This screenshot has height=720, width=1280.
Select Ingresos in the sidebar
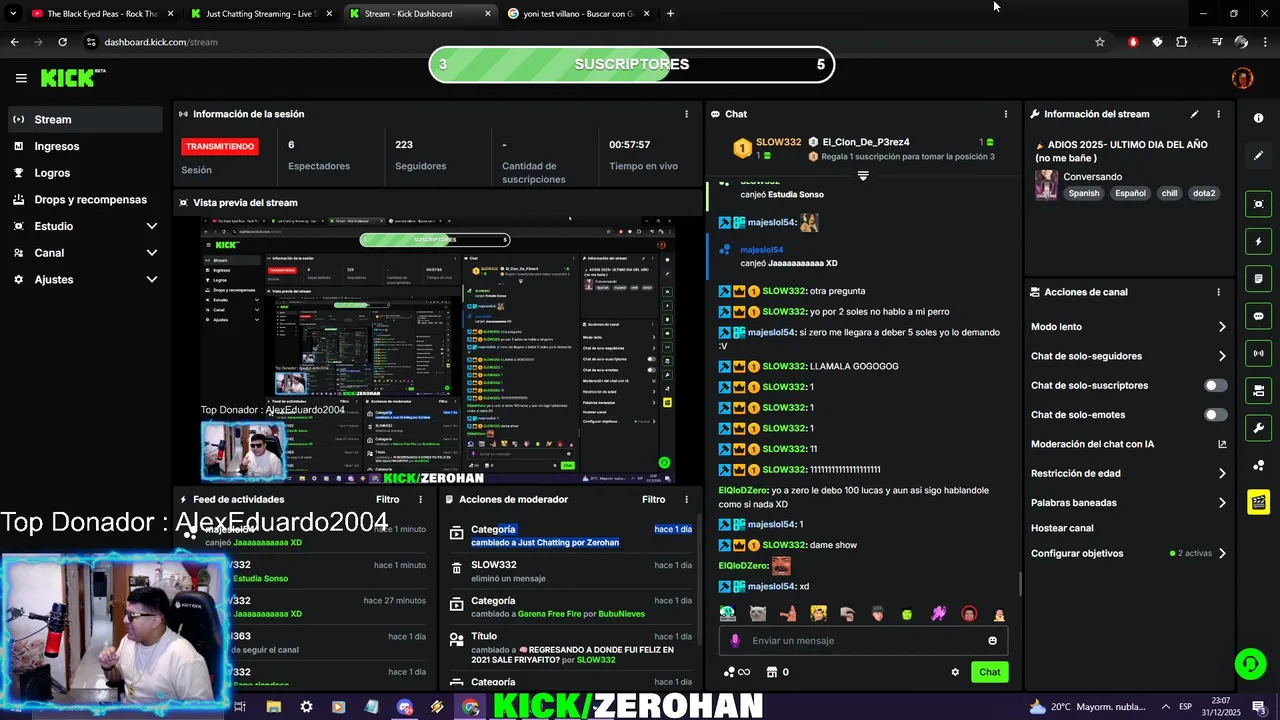(x=85, y=146)
